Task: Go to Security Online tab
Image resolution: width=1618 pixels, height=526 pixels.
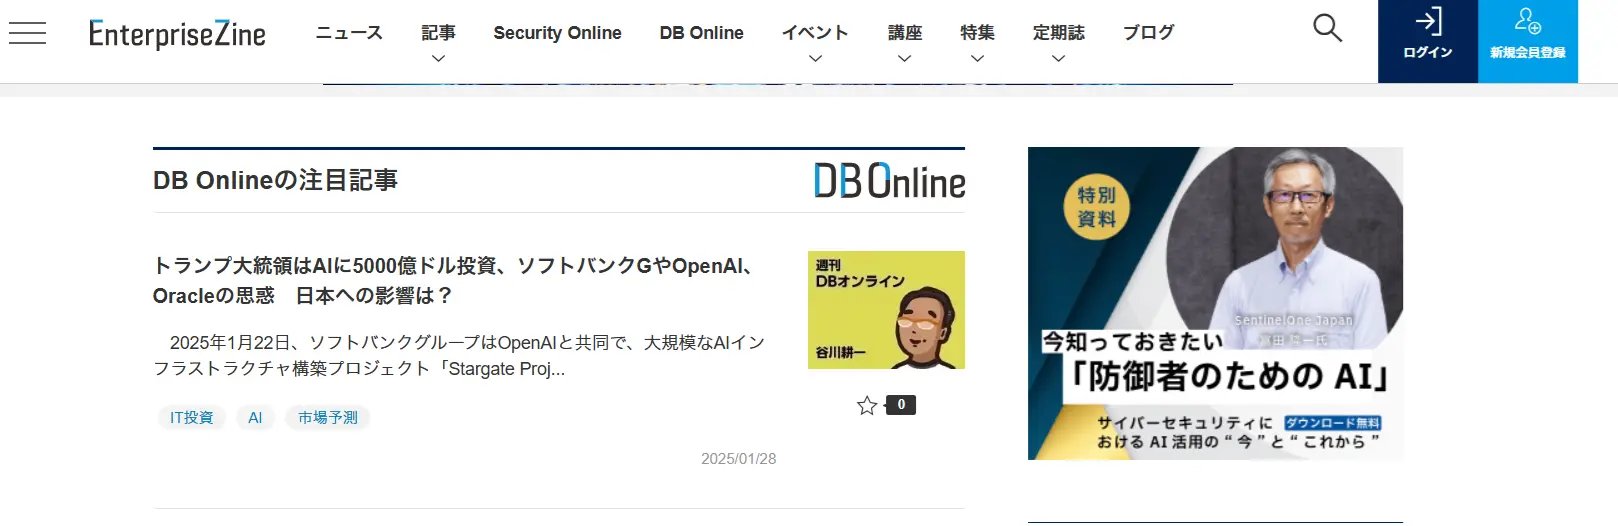Action: click(557, 33)
